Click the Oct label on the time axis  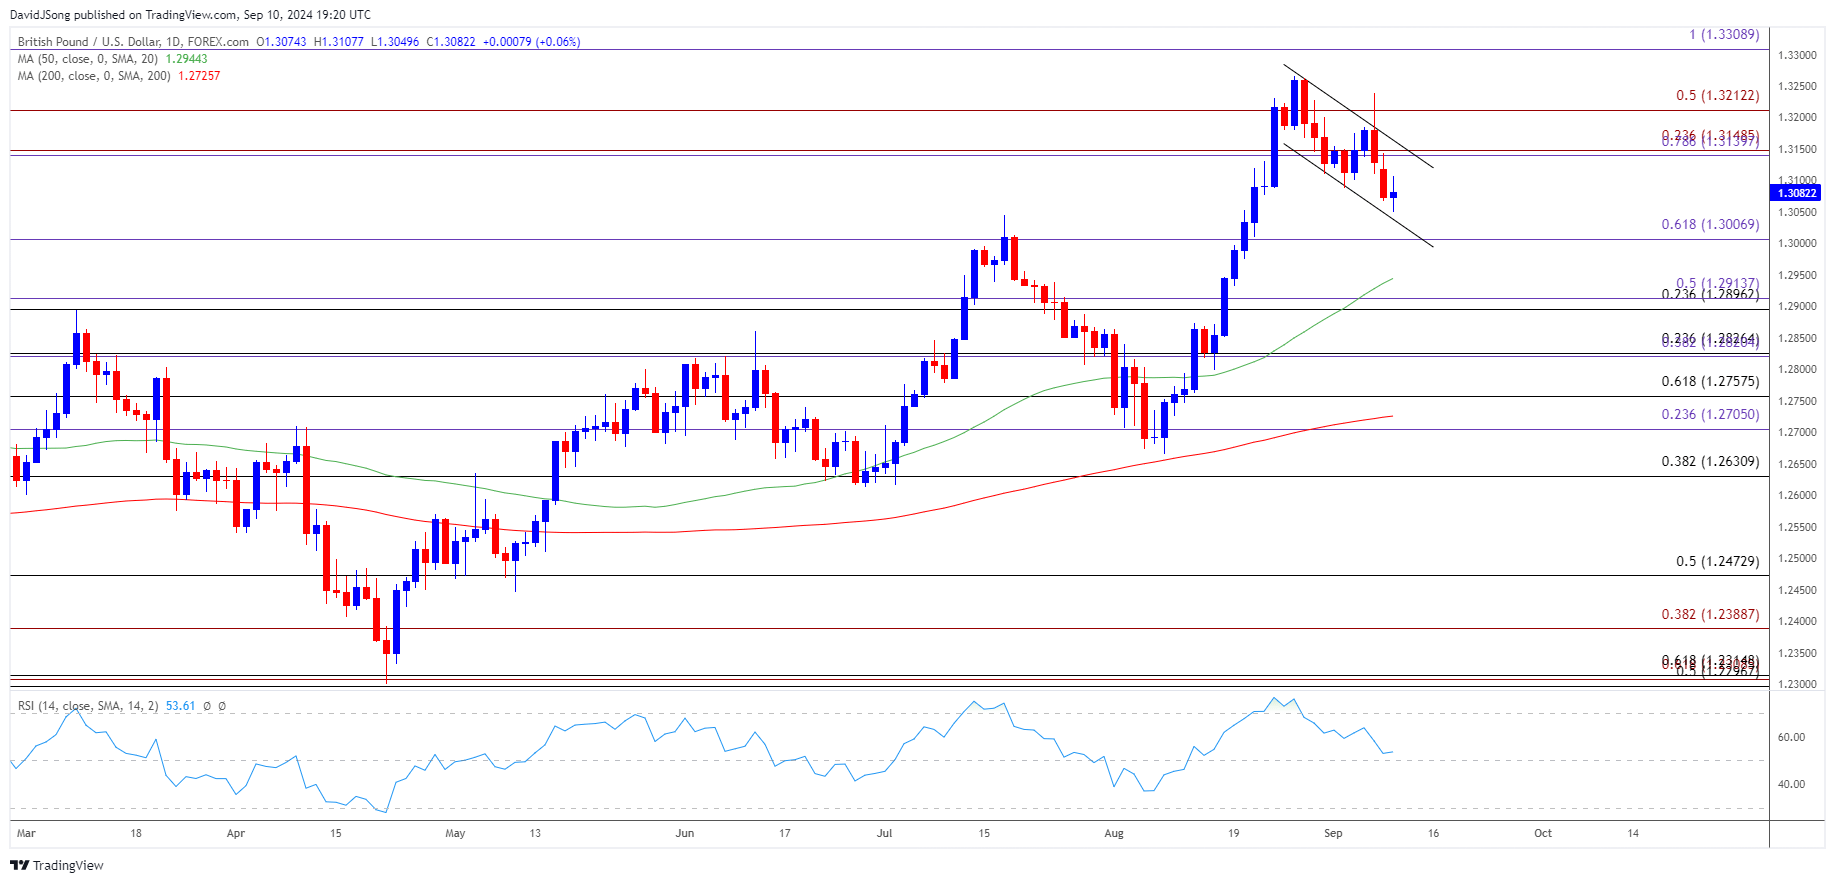point(1543,833)
